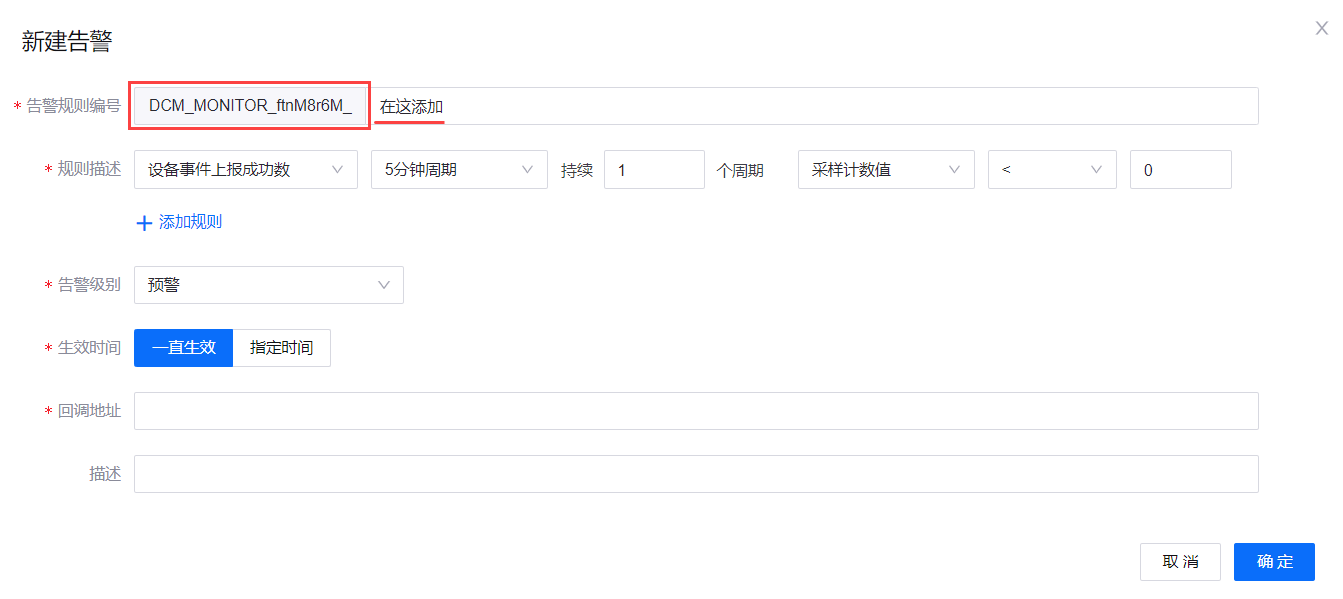Screen dimensions: 1343x599
Task: Click the plus icon beside 添加规则
Action: tap(144, 223)
